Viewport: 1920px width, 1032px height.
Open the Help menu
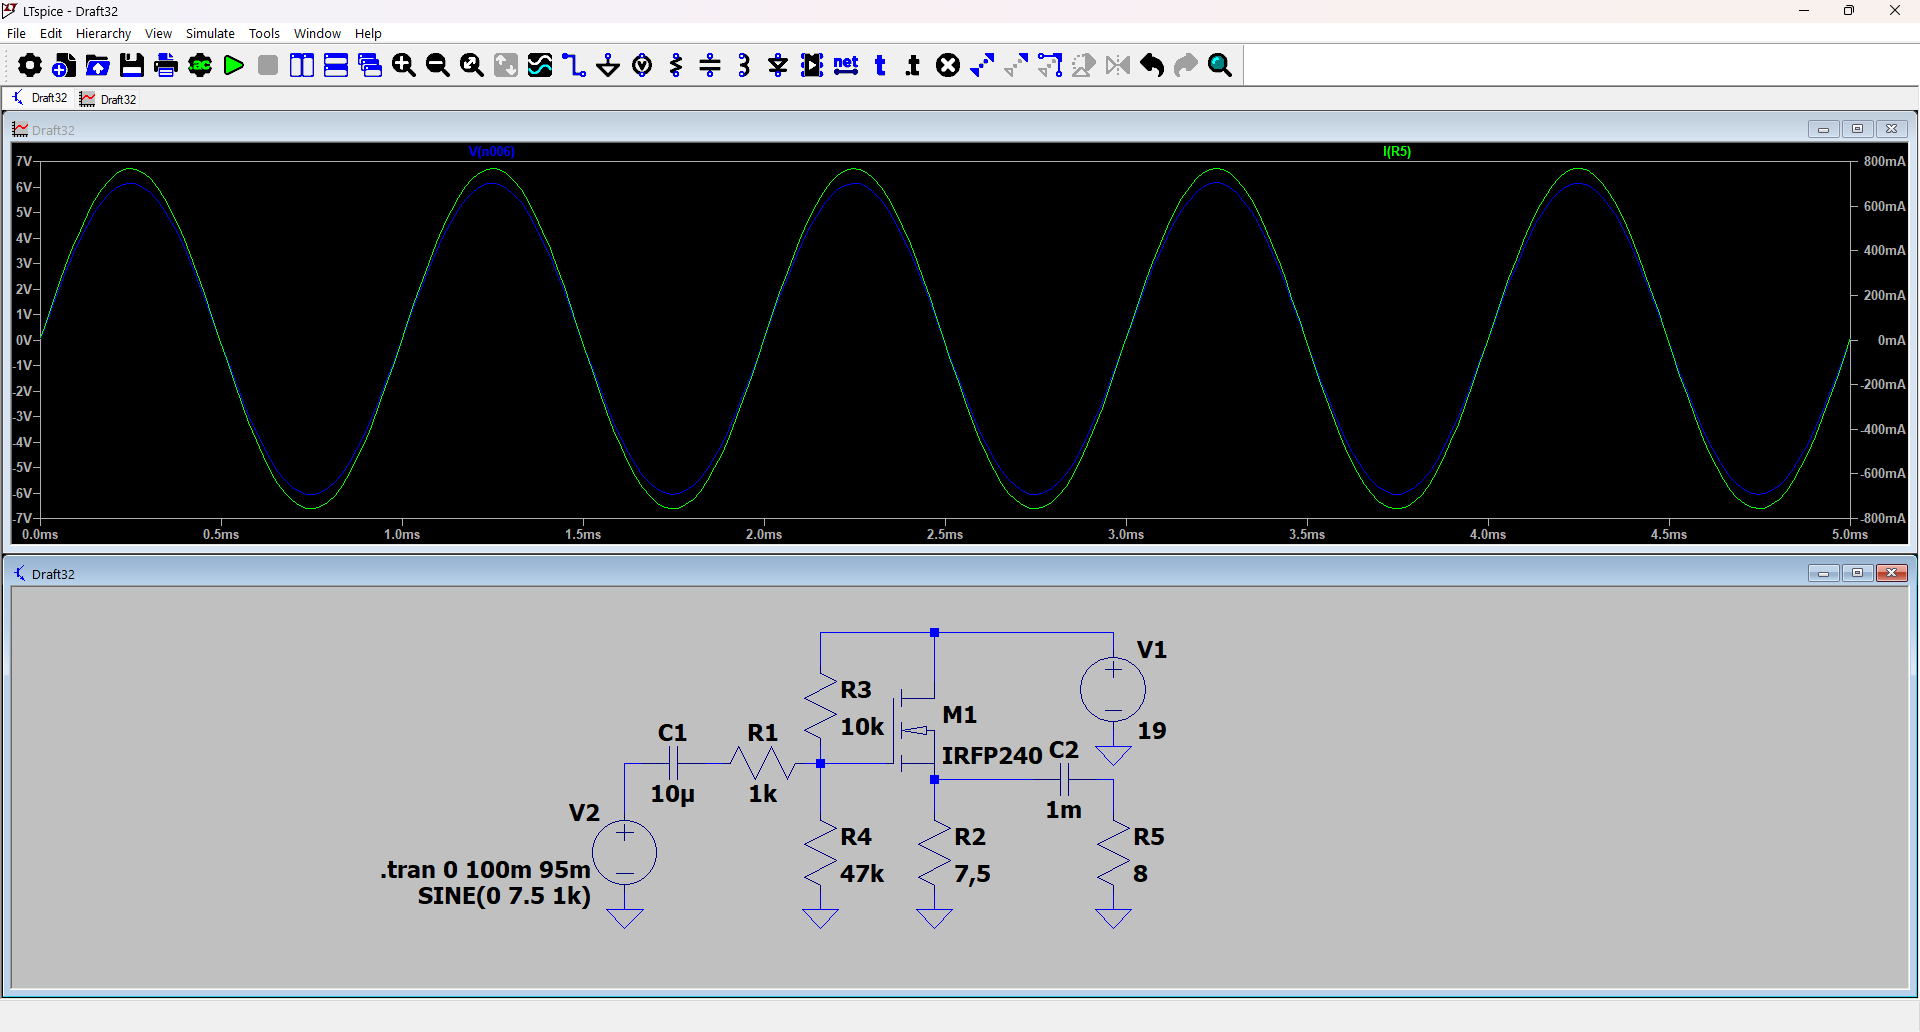point(368,33)
